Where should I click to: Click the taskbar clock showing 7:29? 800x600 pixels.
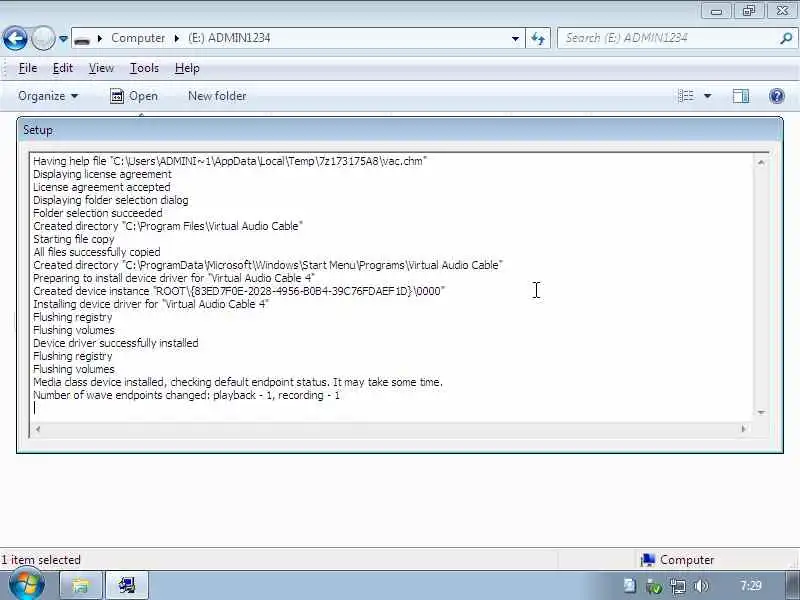coord(751,586)
